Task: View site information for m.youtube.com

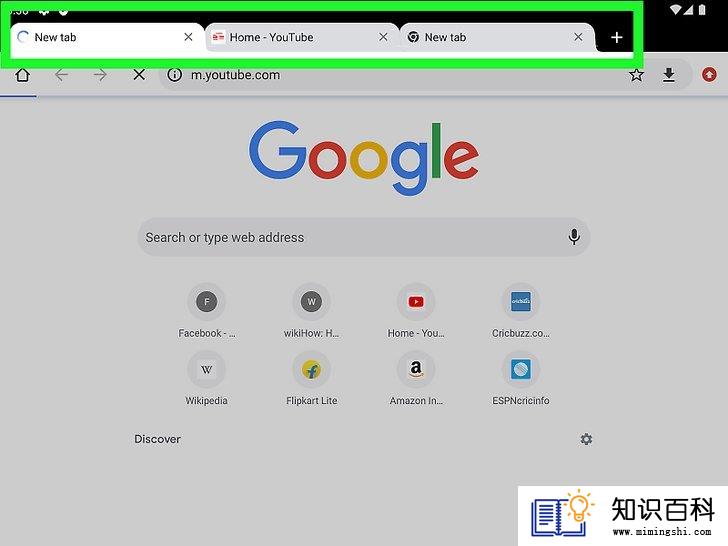Action: coord(174,75)
